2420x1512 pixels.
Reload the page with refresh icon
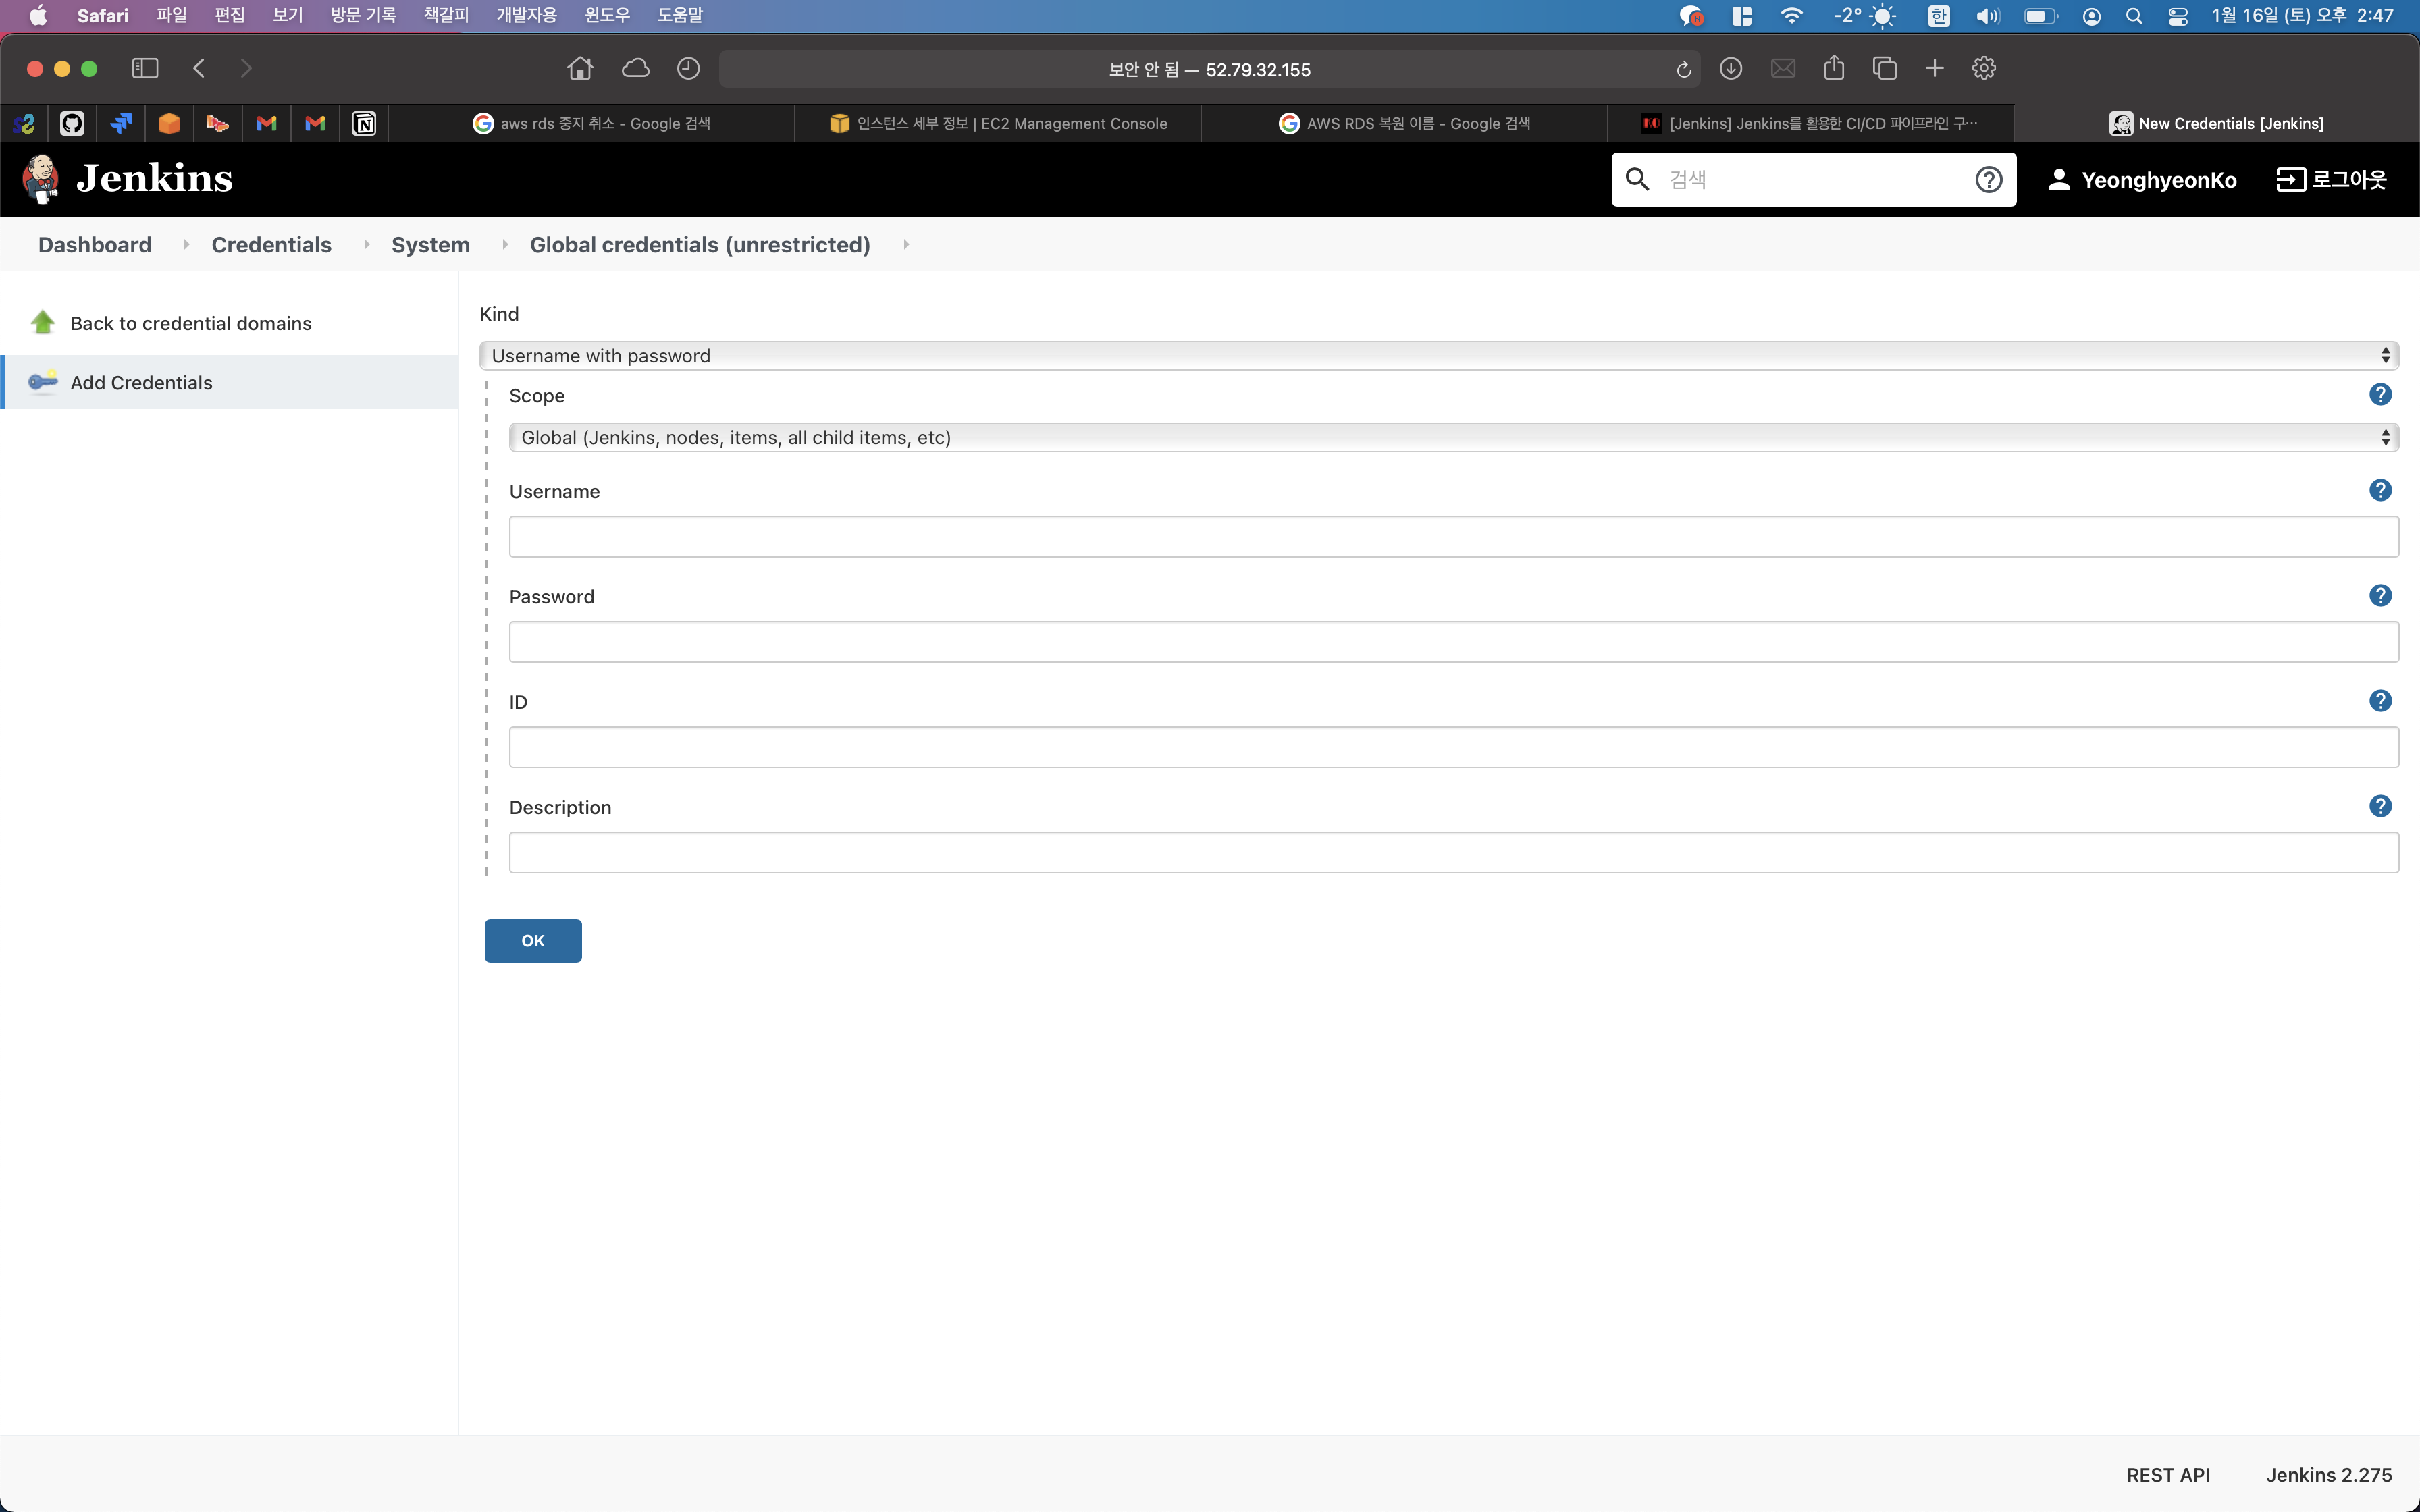pos(1683,69)
